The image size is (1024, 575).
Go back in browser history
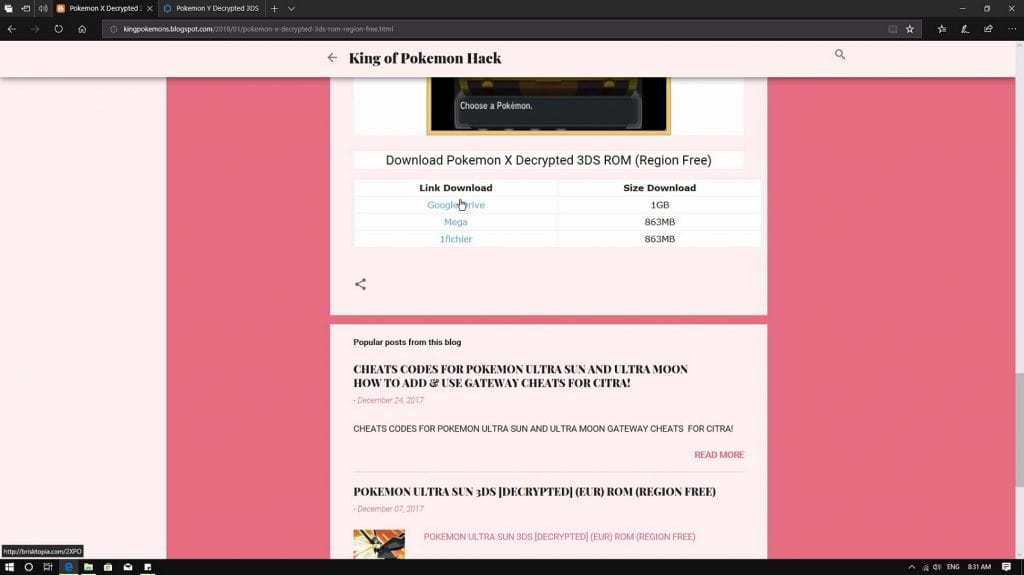[x=12, y=29]
